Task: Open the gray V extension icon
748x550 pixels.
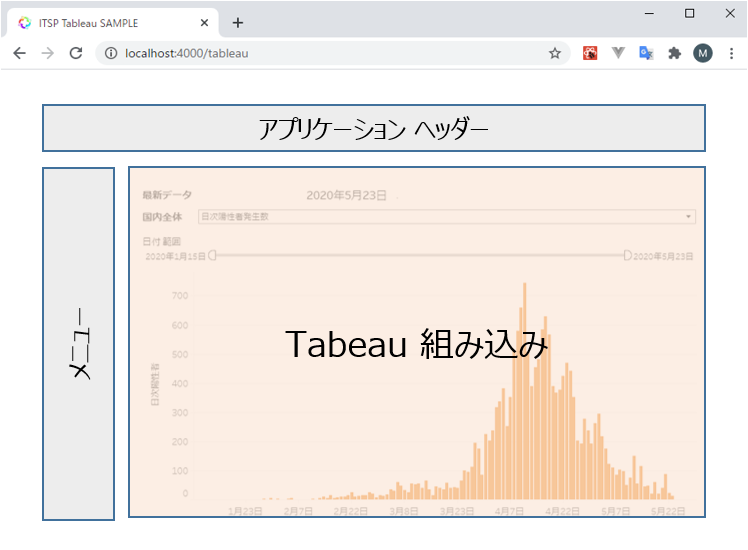Action: pos(618,53)
